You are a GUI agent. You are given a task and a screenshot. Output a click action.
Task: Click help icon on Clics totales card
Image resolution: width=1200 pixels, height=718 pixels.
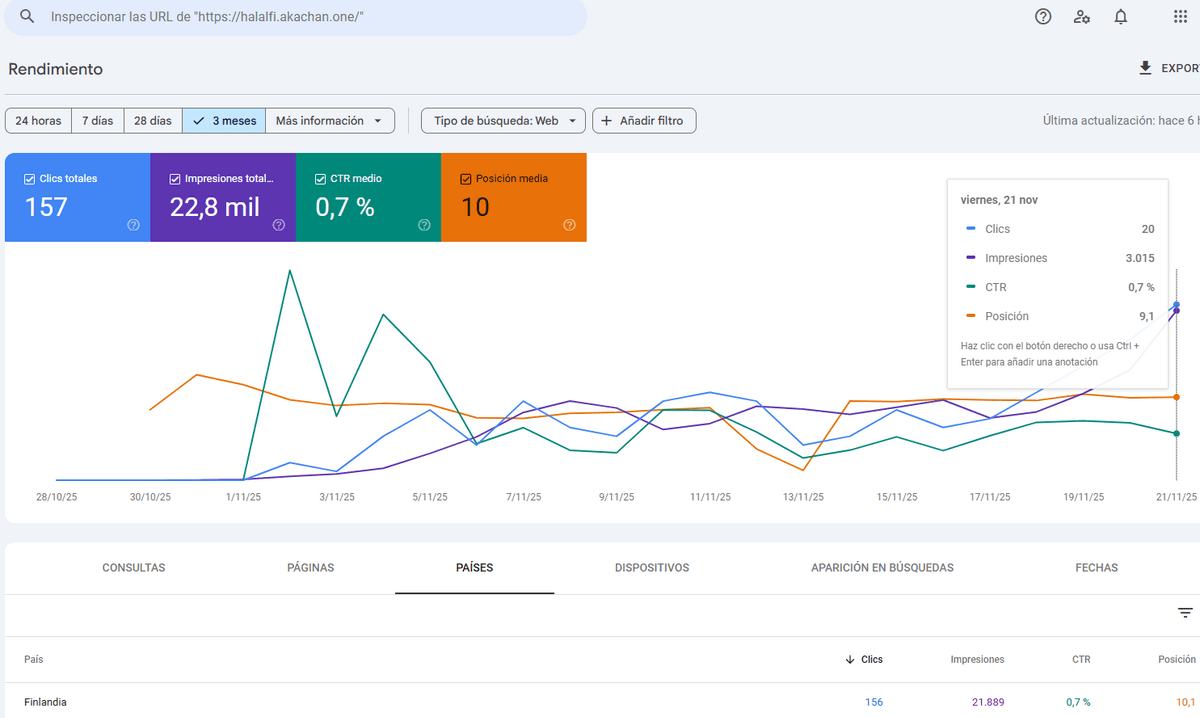pos(133,225)
